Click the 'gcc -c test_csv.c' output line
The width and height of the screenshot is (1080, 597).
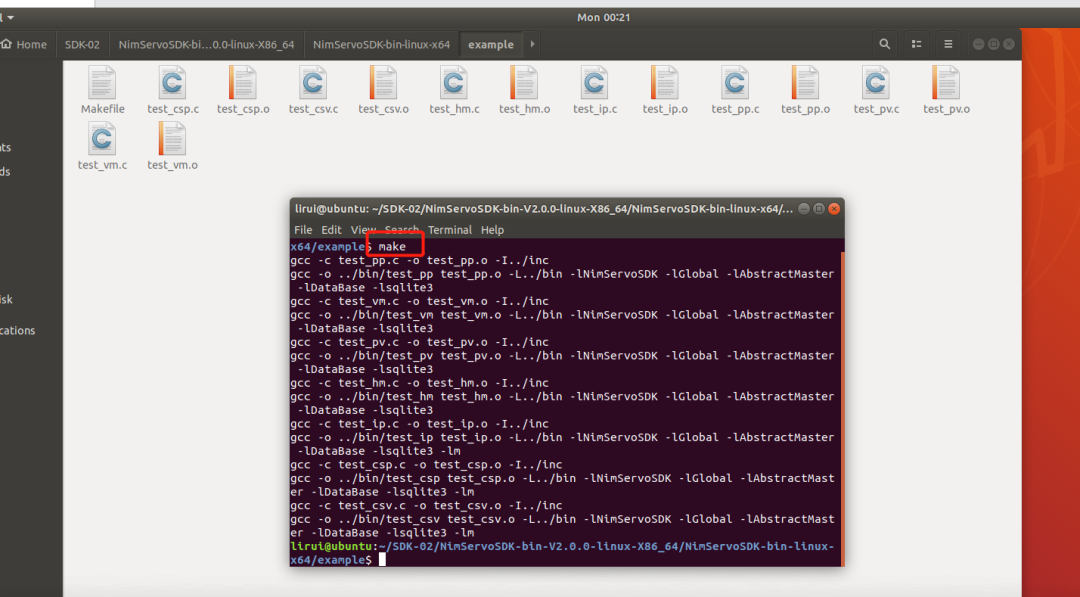(x=426, y=505)
